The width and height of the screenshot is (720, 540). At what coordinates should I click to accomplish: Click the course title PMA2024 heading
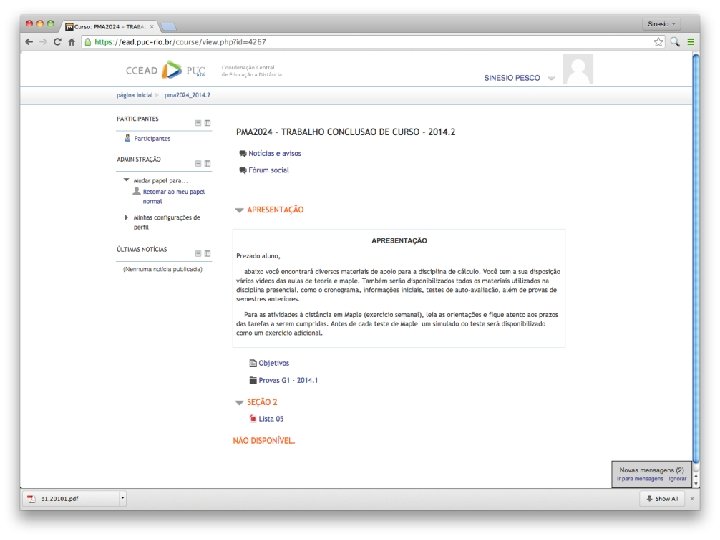[345, 132]
